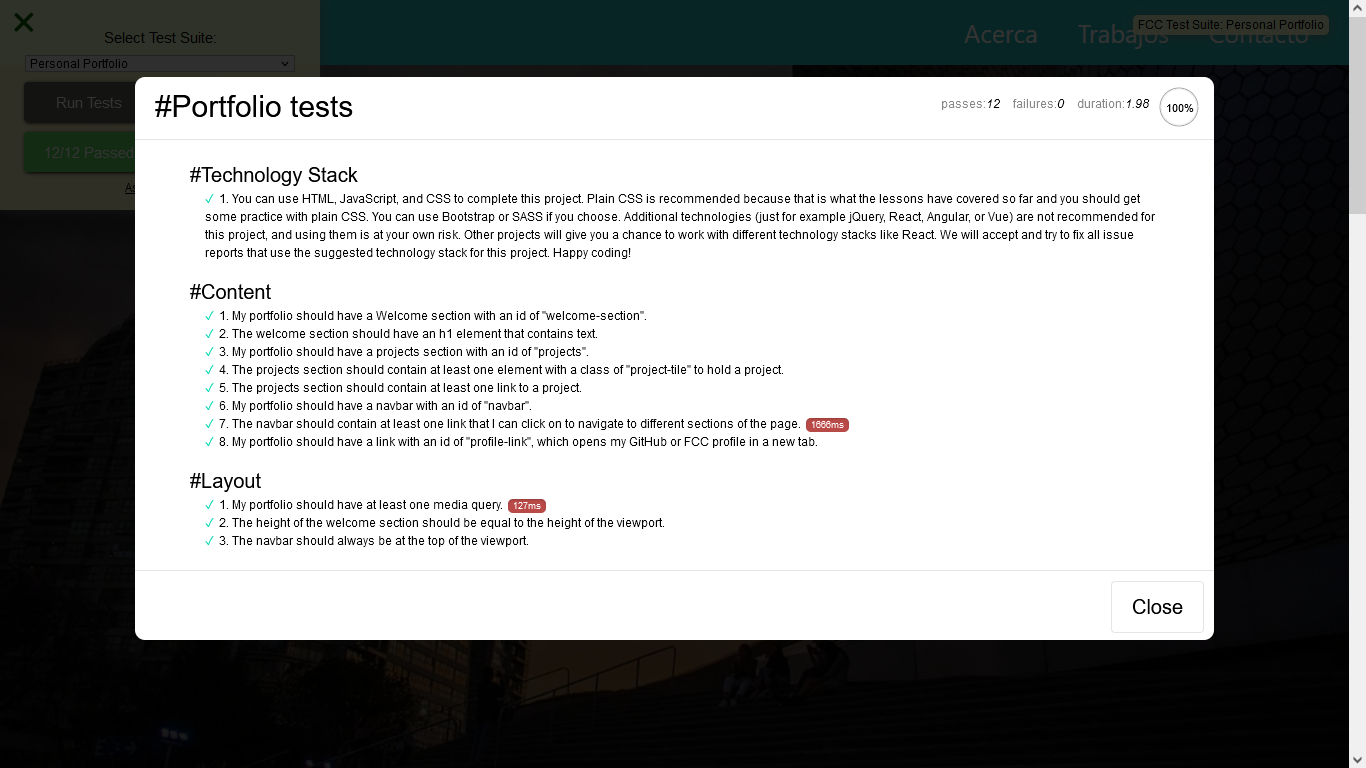Open the Acerca nav link

pos(1000,34)
